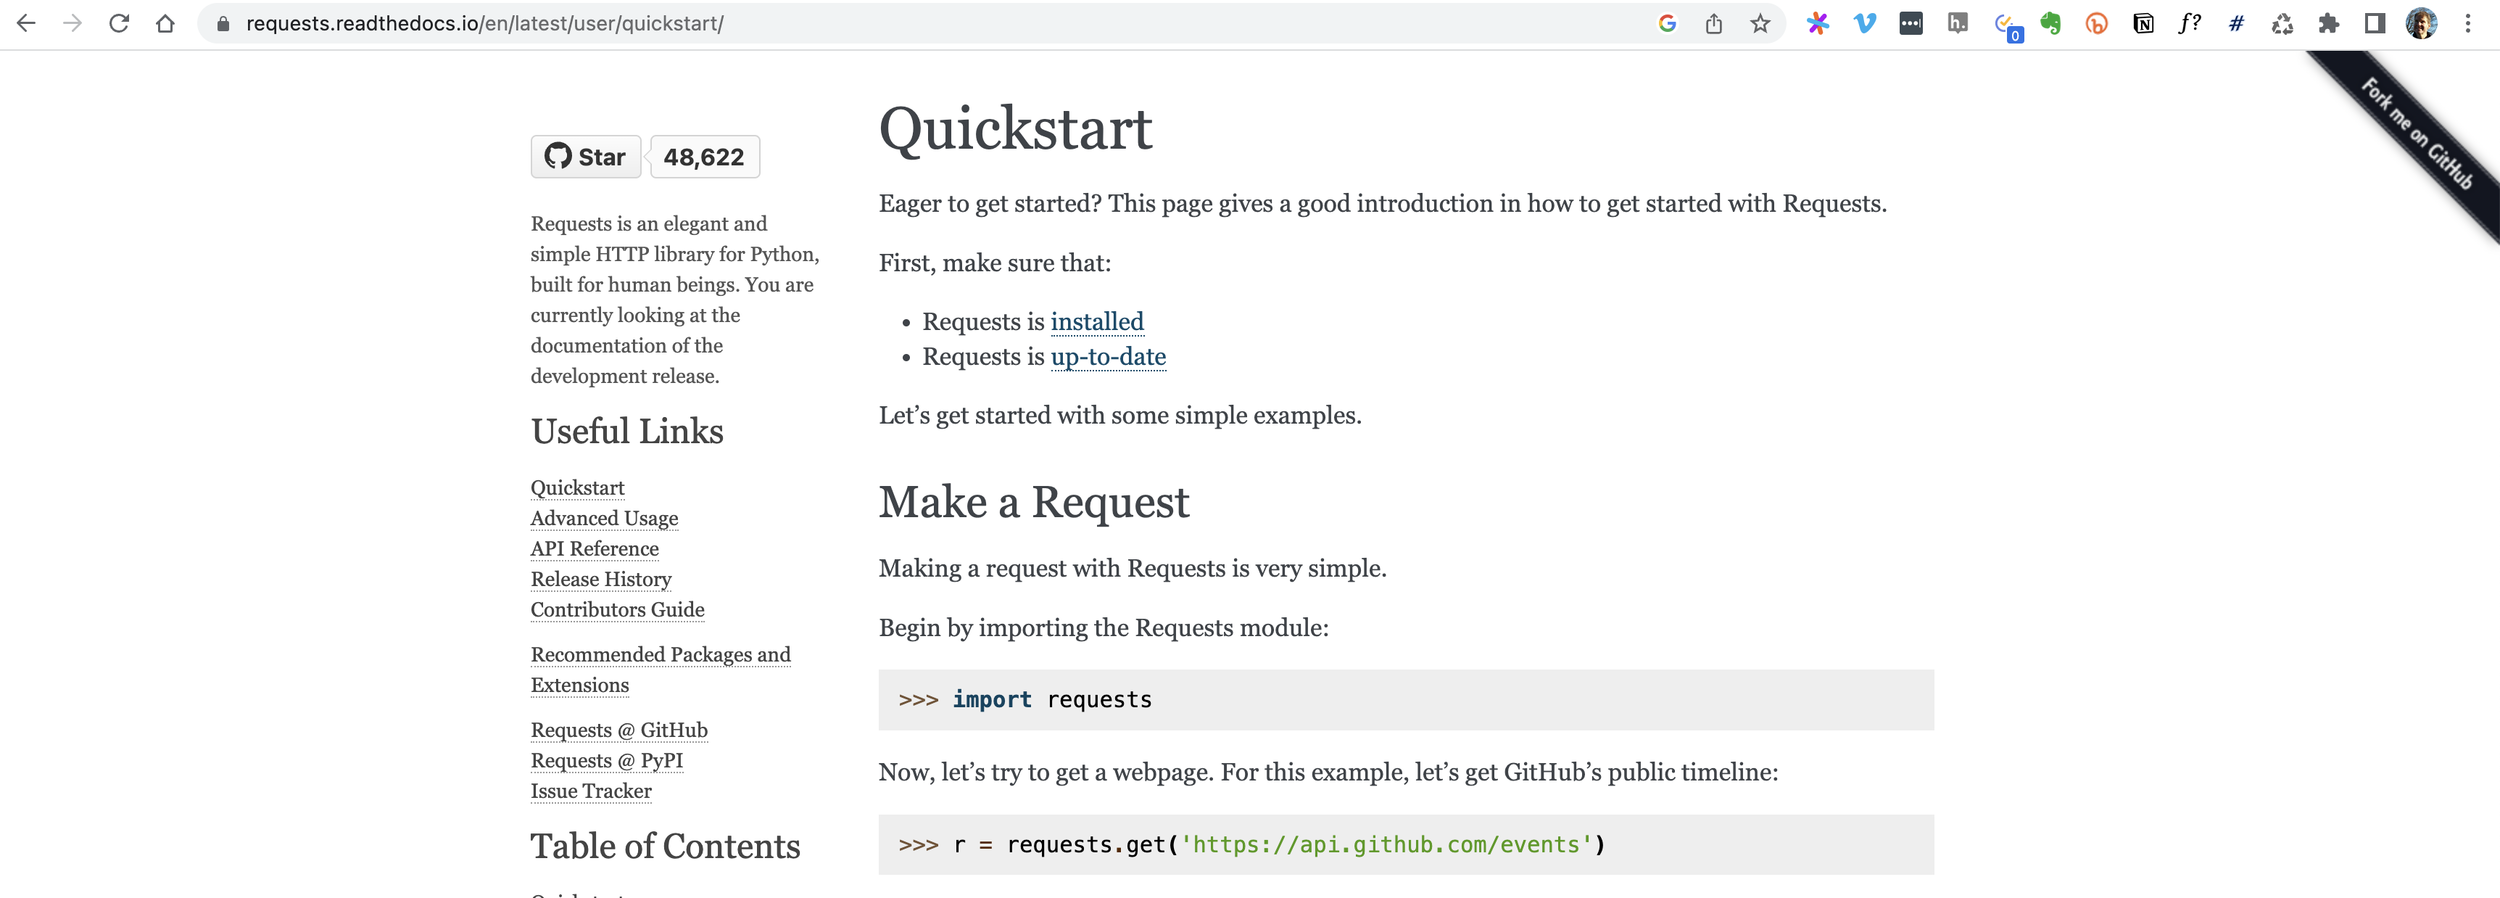Open the Notion extension icon
2500x898 pixels.
(2143, 23)
